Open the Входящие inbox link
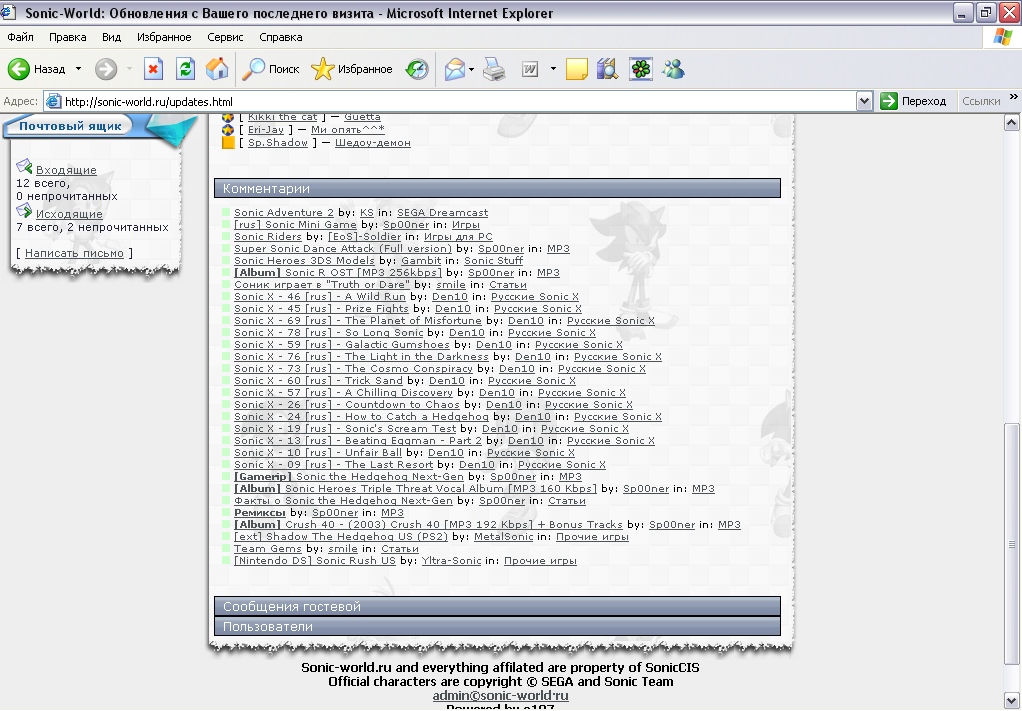 click(66, 170)
